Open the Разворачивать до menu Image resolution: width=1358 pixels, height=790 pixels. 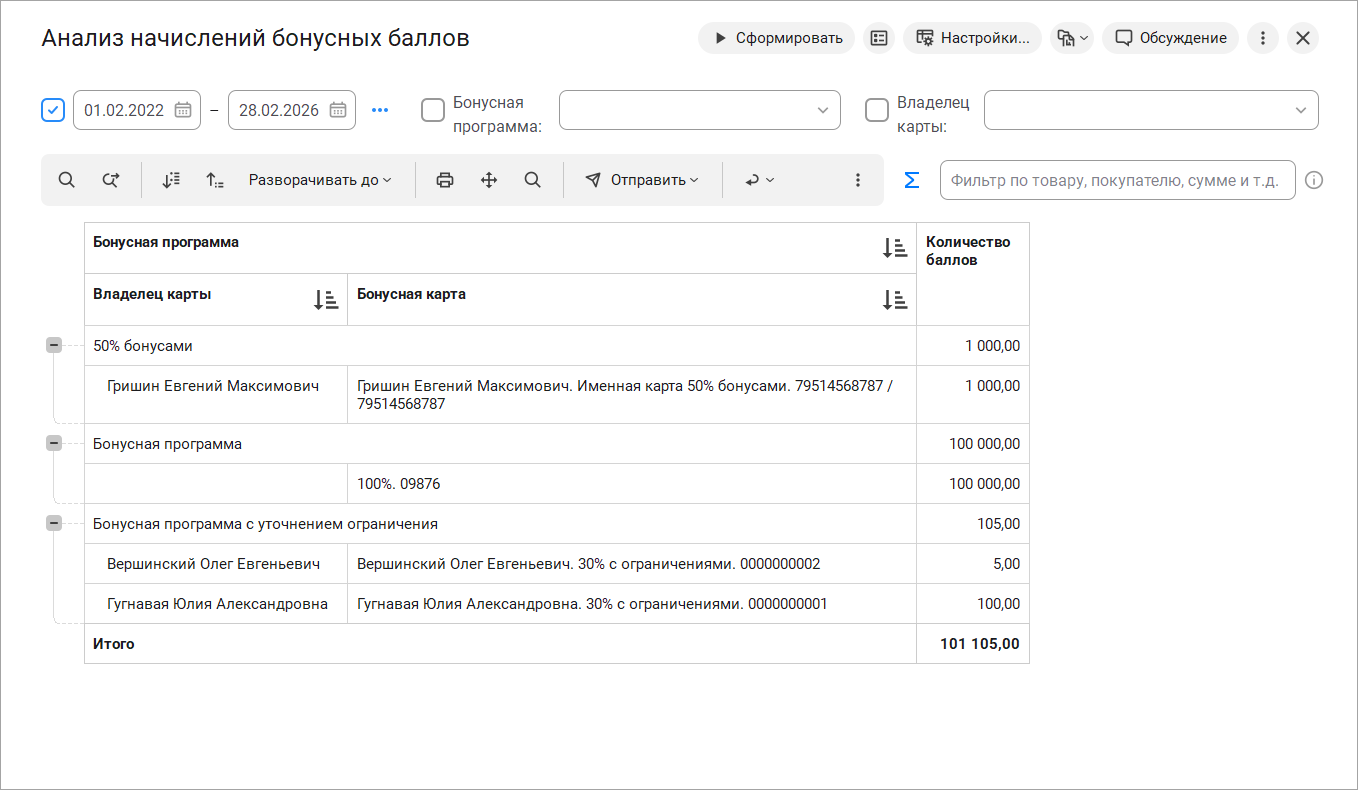tap(320, 180)
